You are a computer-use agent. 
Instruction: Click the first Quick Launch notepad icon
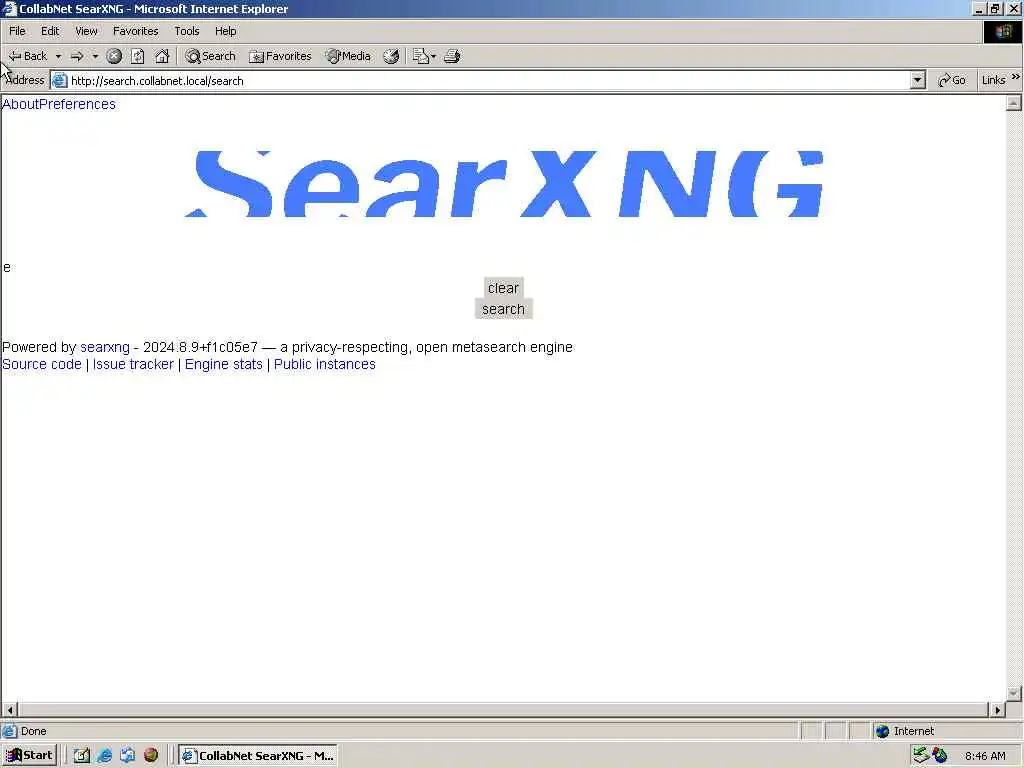[82, 756]
